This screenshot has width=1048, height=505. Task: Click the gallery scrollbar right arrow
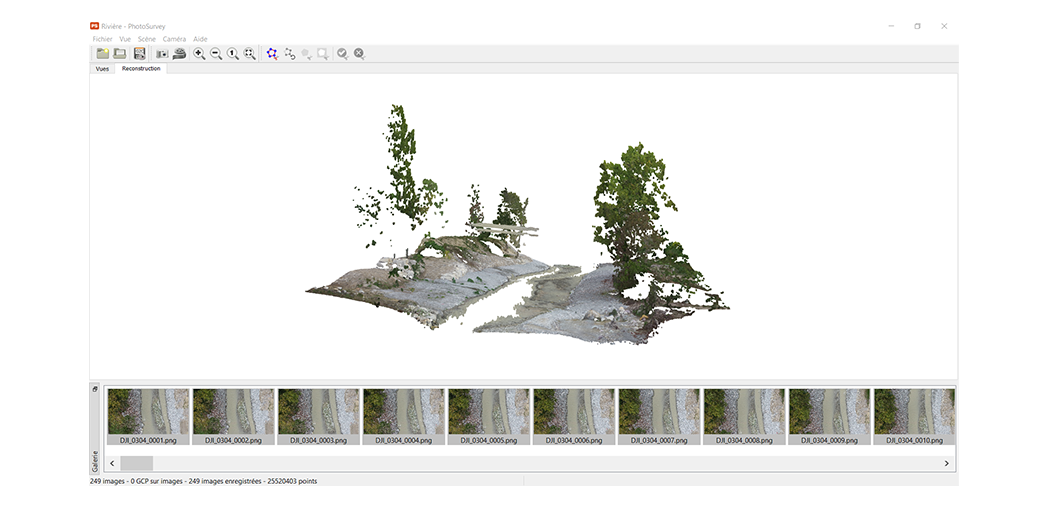(x=946, y=463)
